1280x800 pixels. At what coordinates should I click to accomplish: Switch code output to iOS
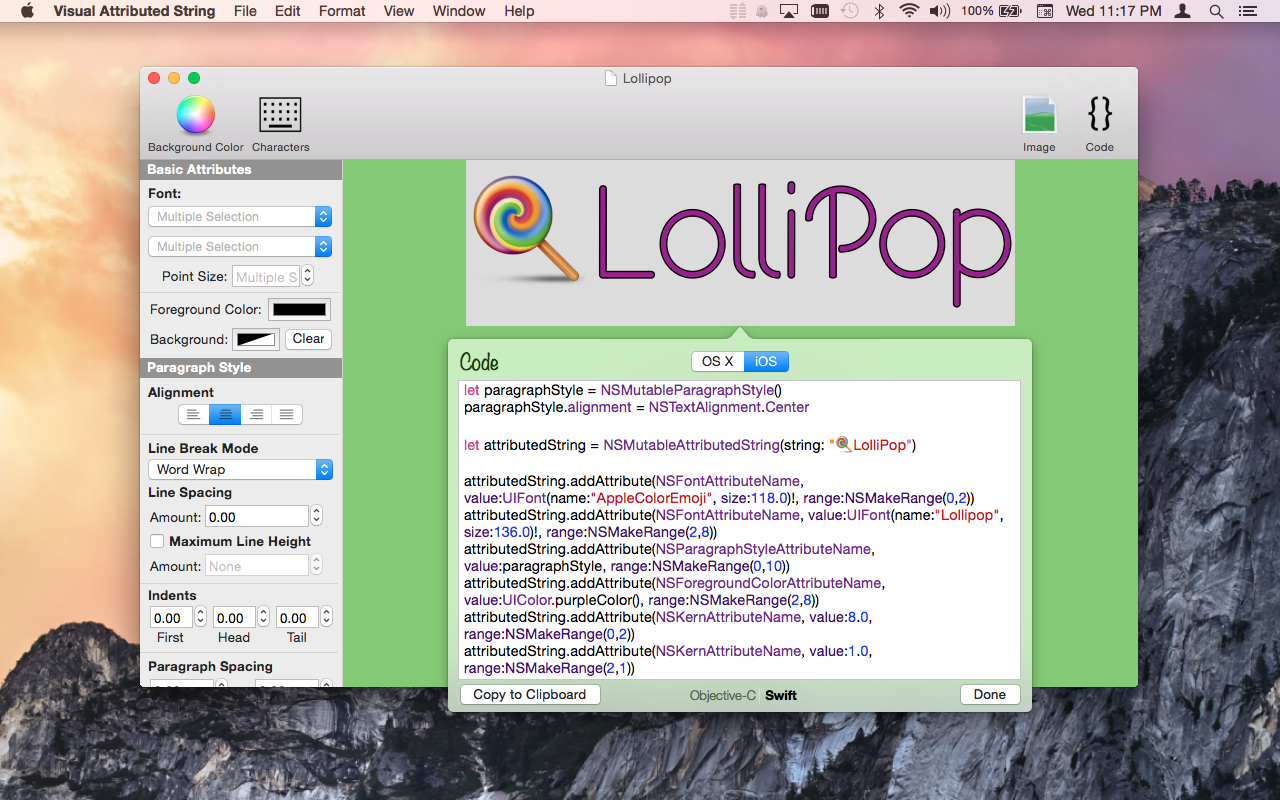coord(766,361)
